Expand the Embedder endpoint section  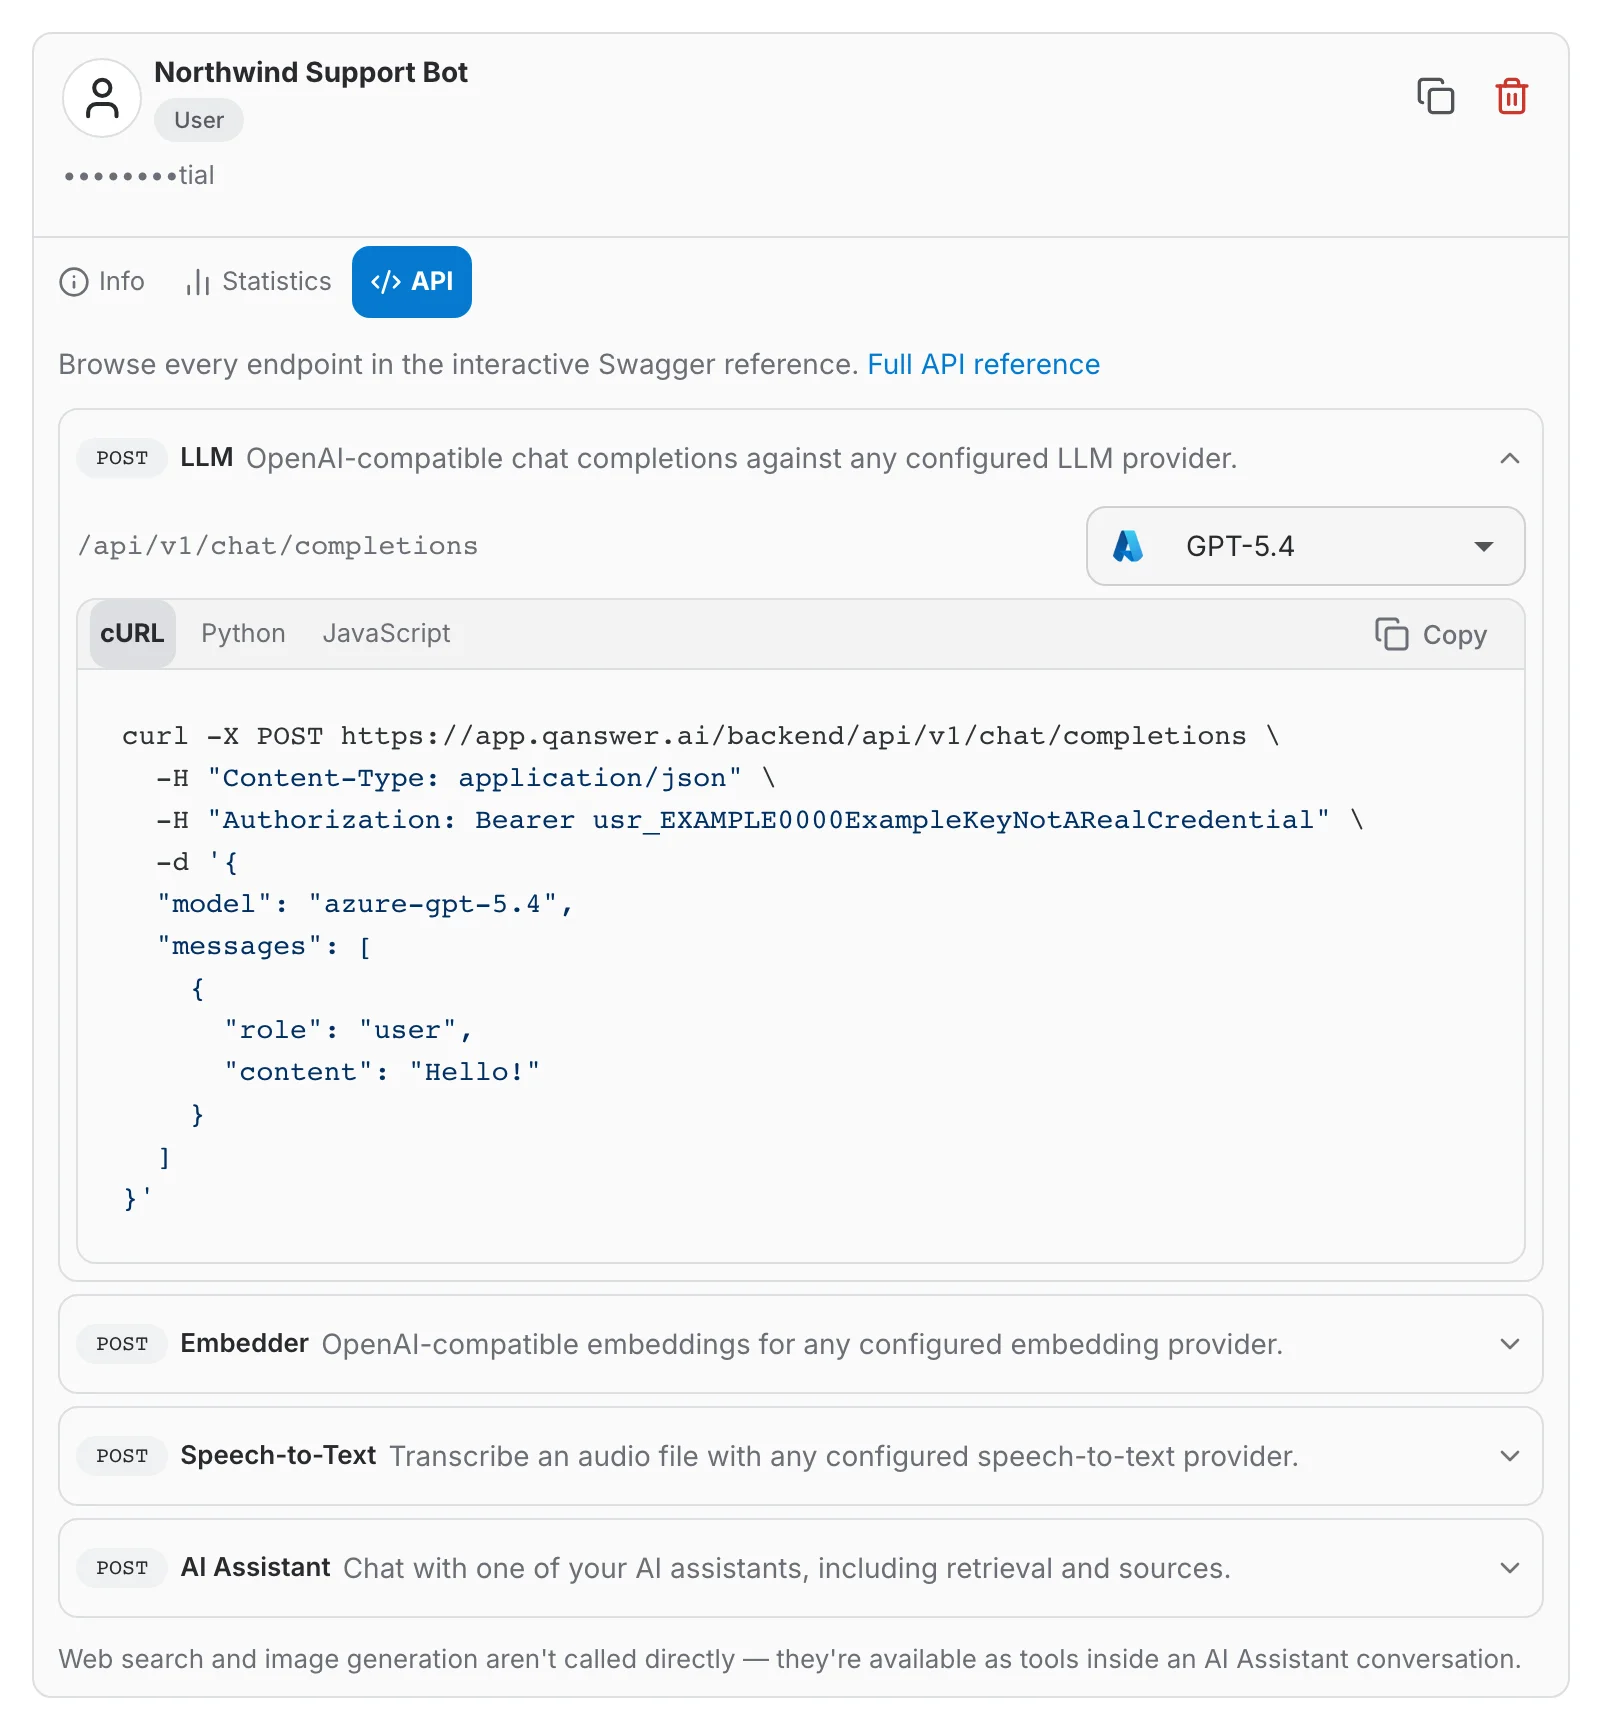click(x=1510, y=1344)
